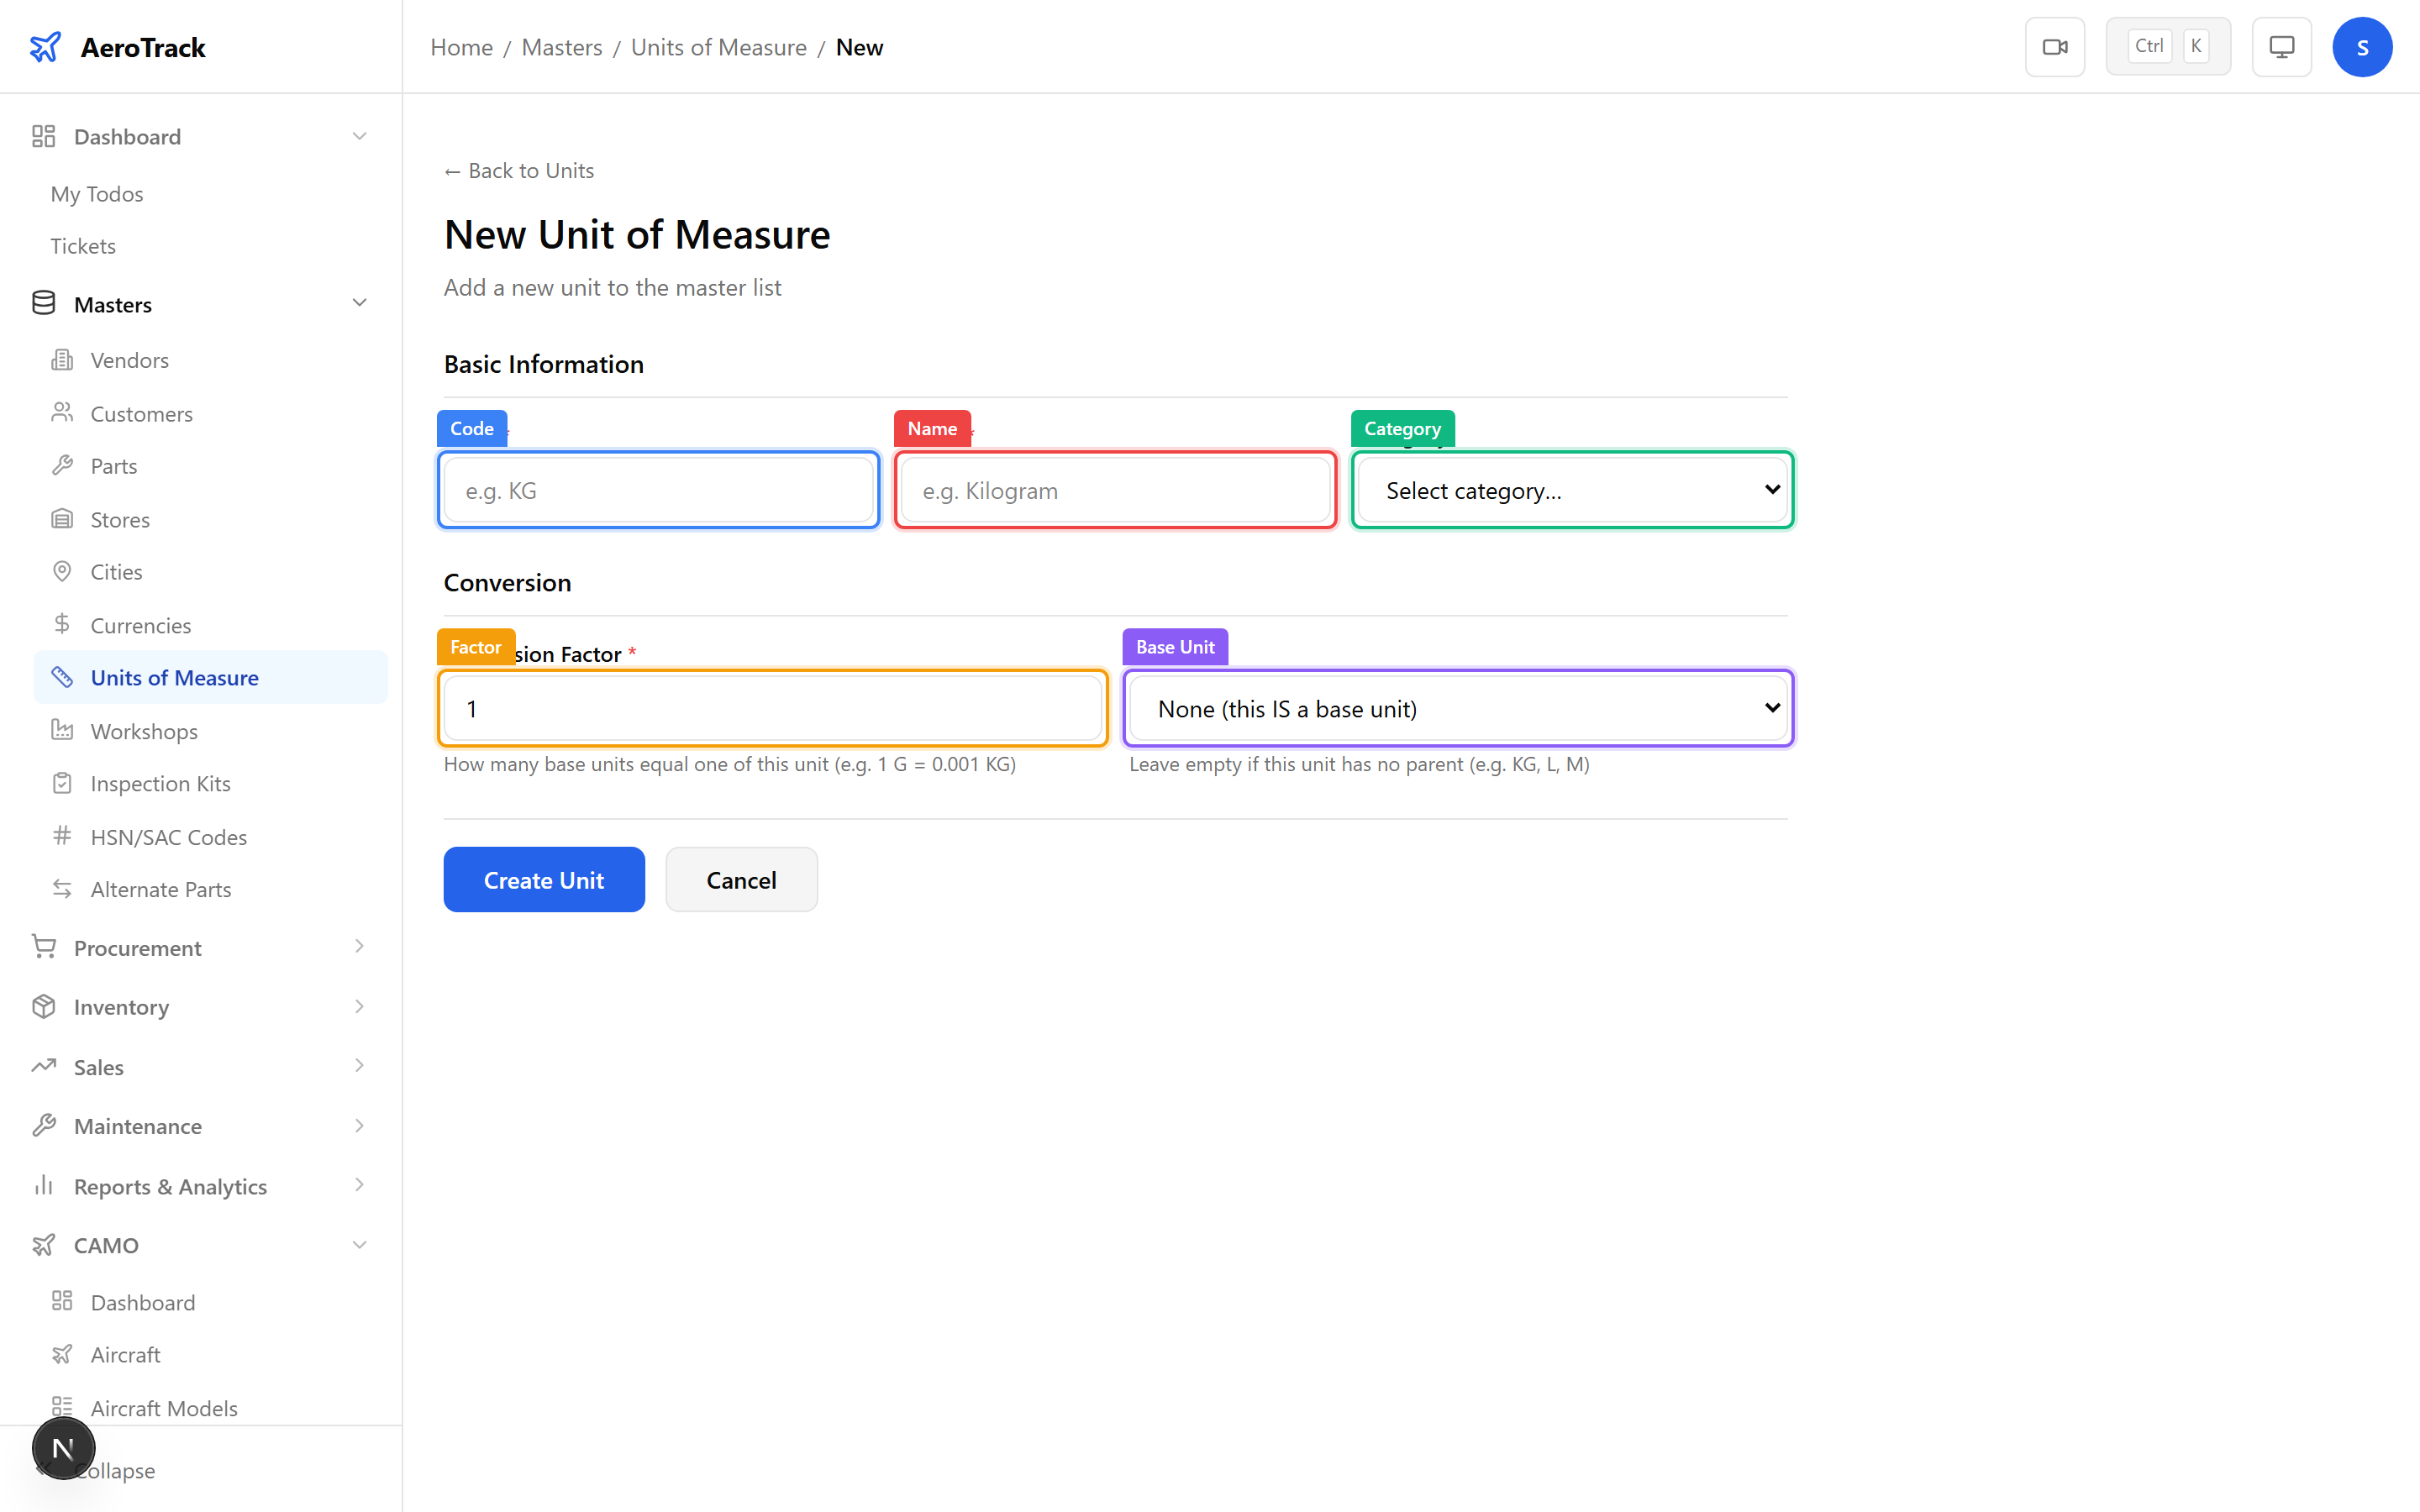Select the Customers icon in sidebar
The width and height of the screenshot is (2420, 1512).
coord(62,413)
